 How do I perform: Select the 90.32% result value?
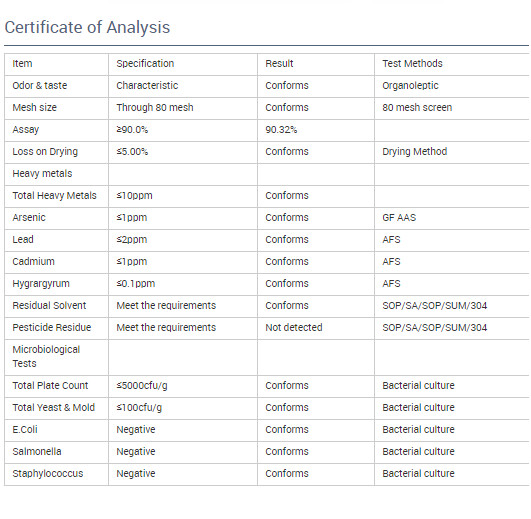pyautogui.click(x=281, y=130)
